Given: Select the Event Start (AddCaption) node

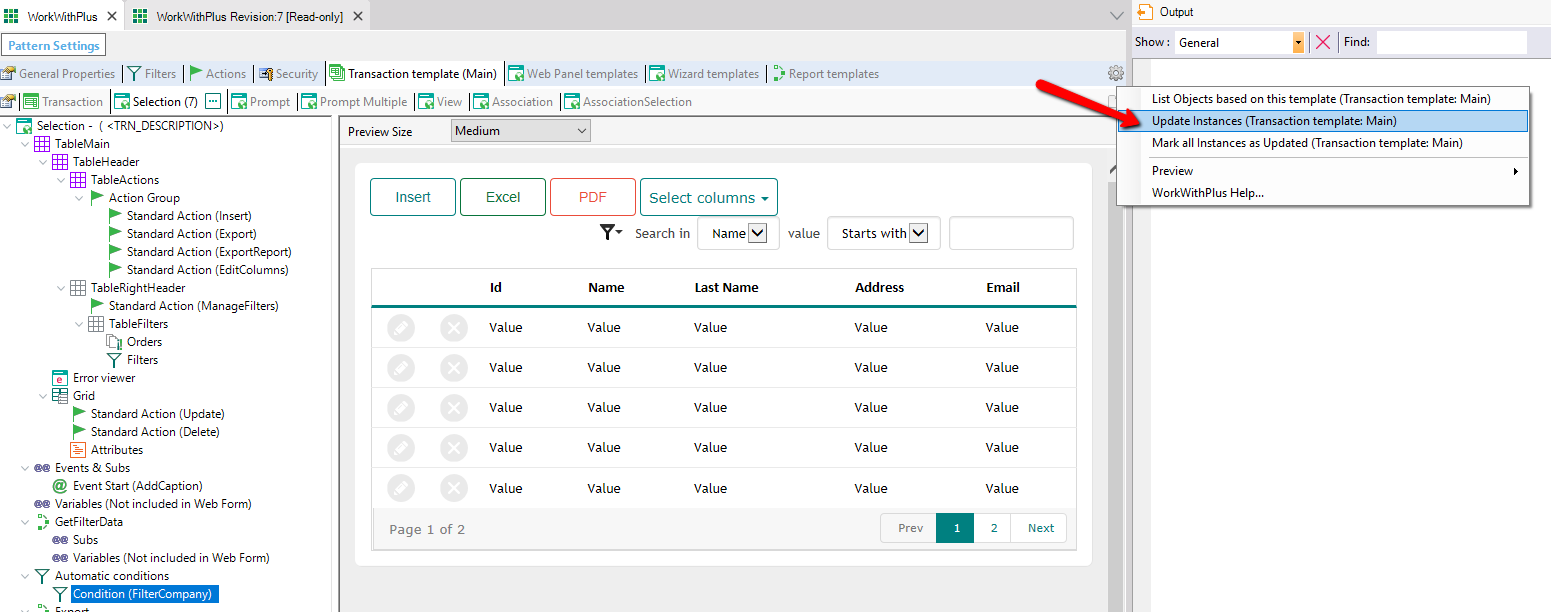Looking at the screenshot, I should [x=137, y=486].
